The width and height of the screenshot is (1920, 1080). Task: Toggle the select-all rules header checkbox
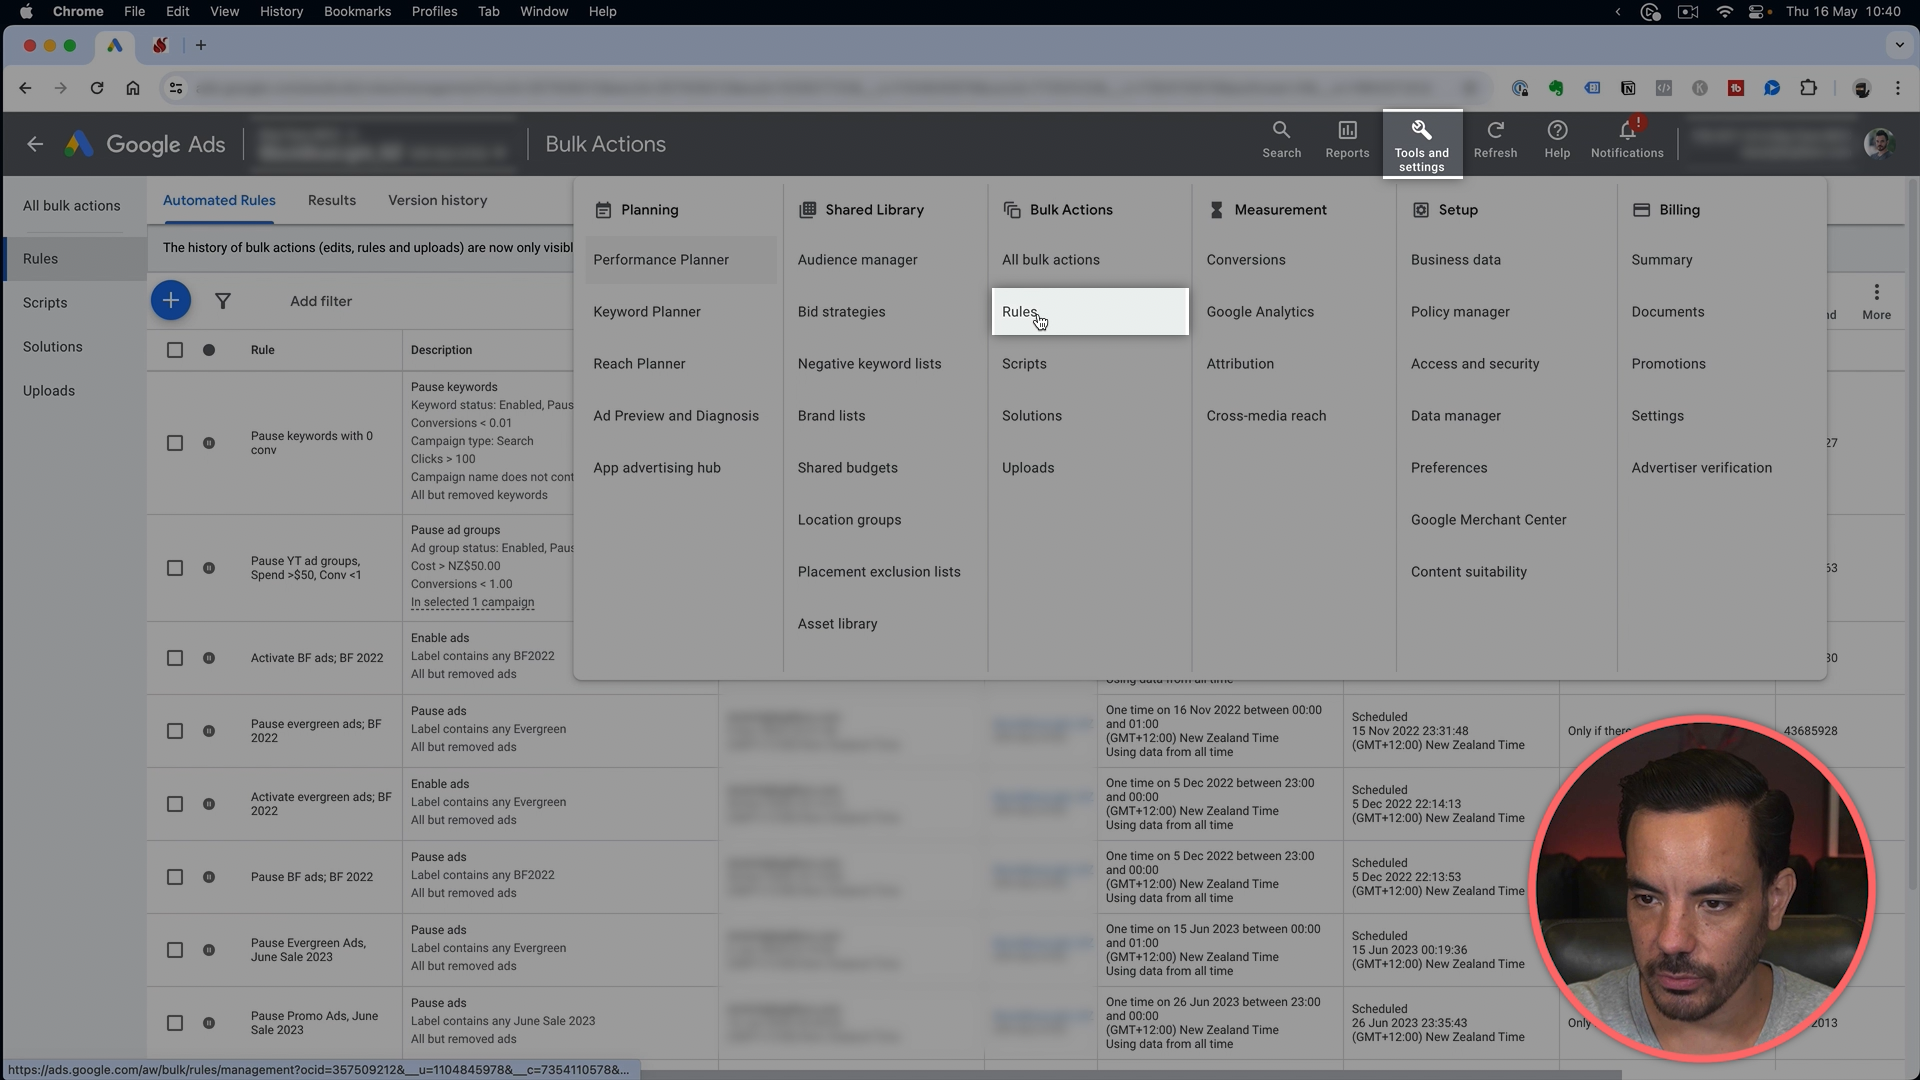(175, 350)
